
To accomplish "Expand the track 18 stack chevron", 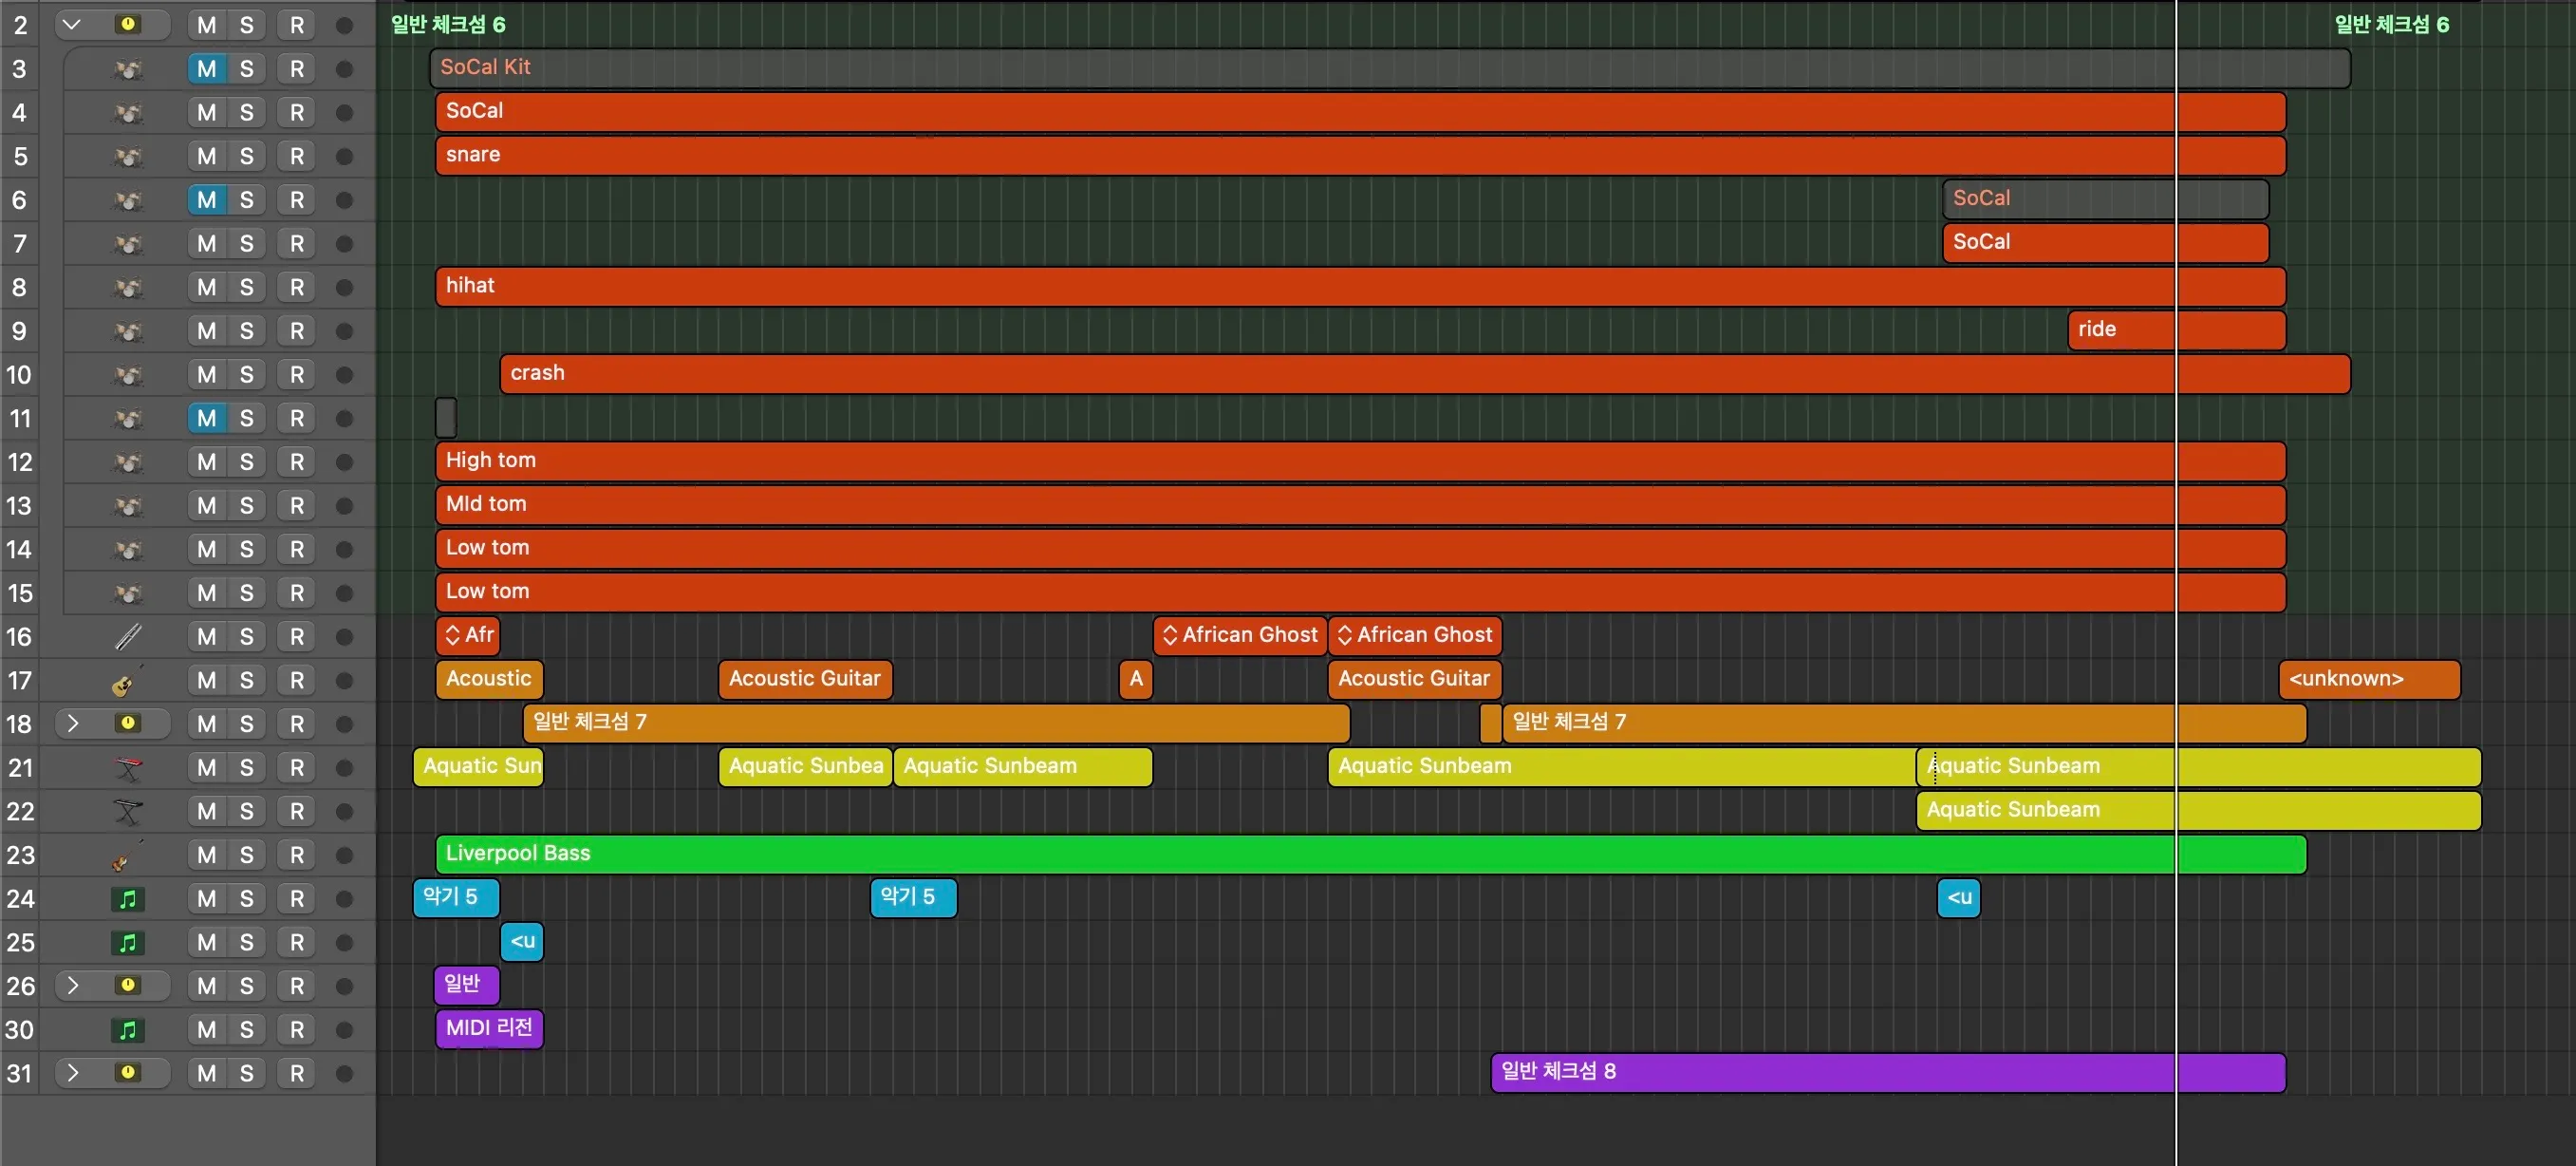I will [x=72, y=723].
